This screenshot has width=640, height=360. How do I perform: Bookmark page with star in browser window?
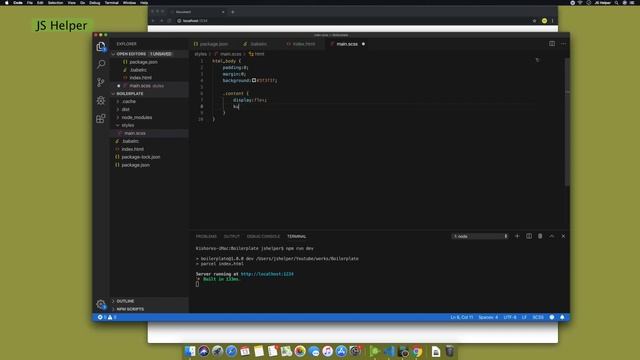(x=534, y=20)
